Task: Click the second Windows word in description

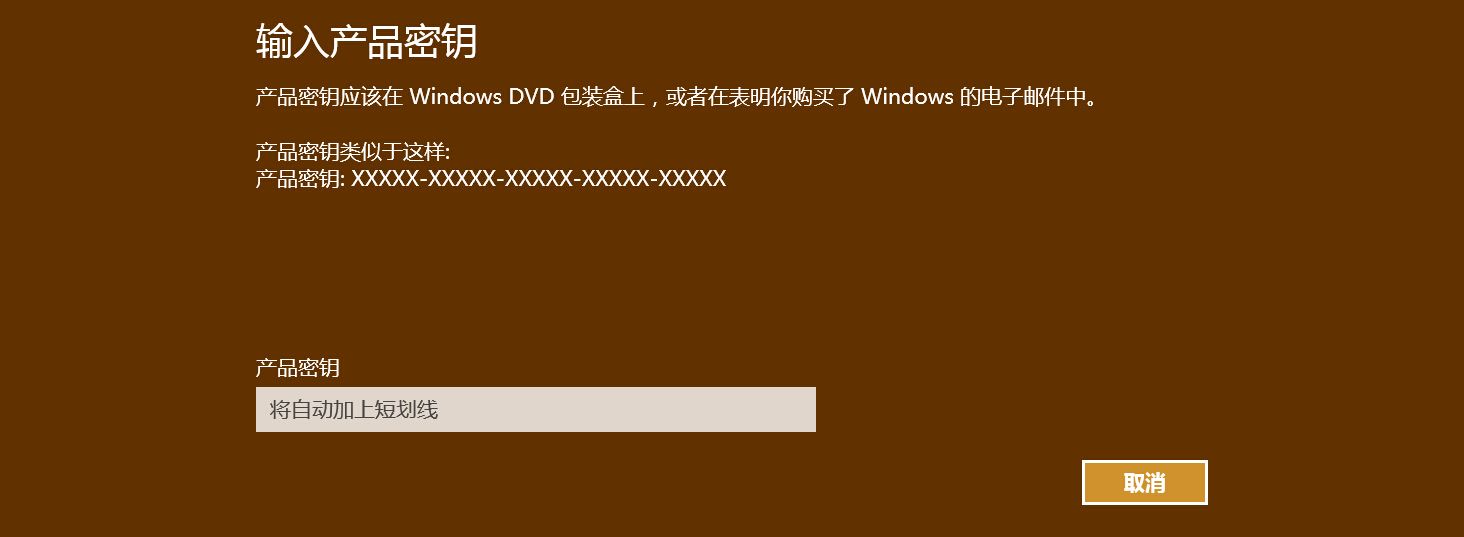Action: pos(907,97)
